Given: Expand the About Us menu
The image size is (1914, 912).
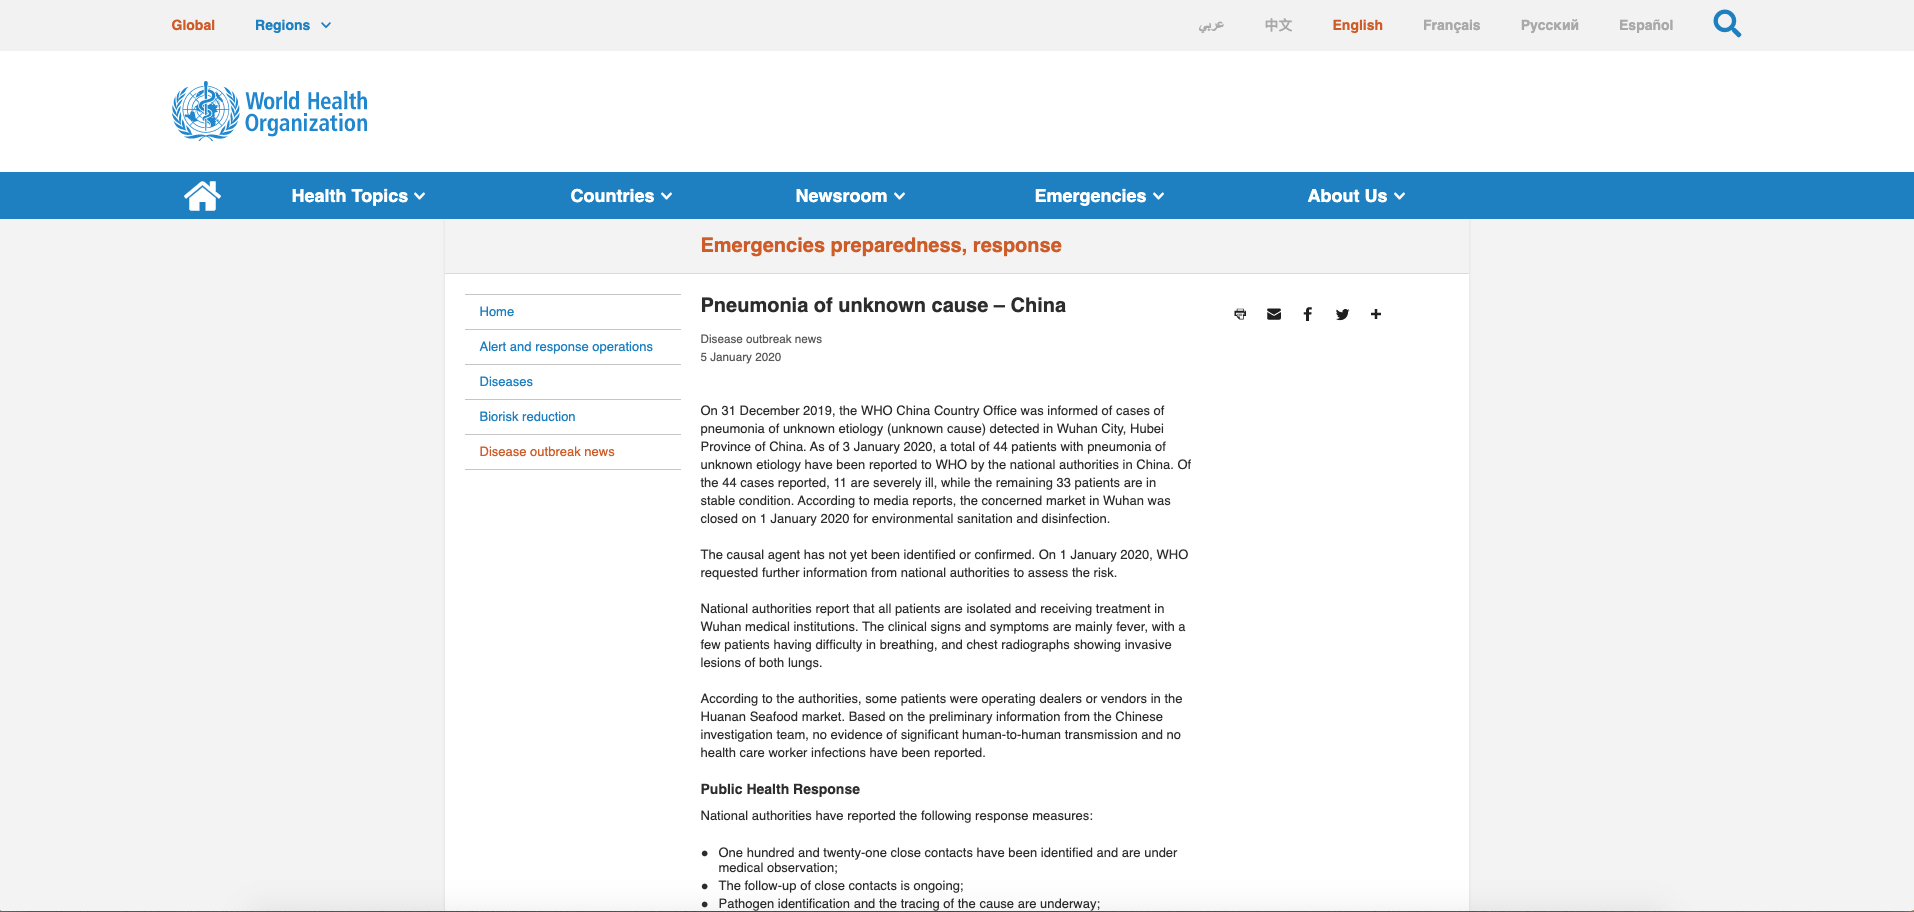Looking at the screenshot, I should click(x=1356, y=196).
